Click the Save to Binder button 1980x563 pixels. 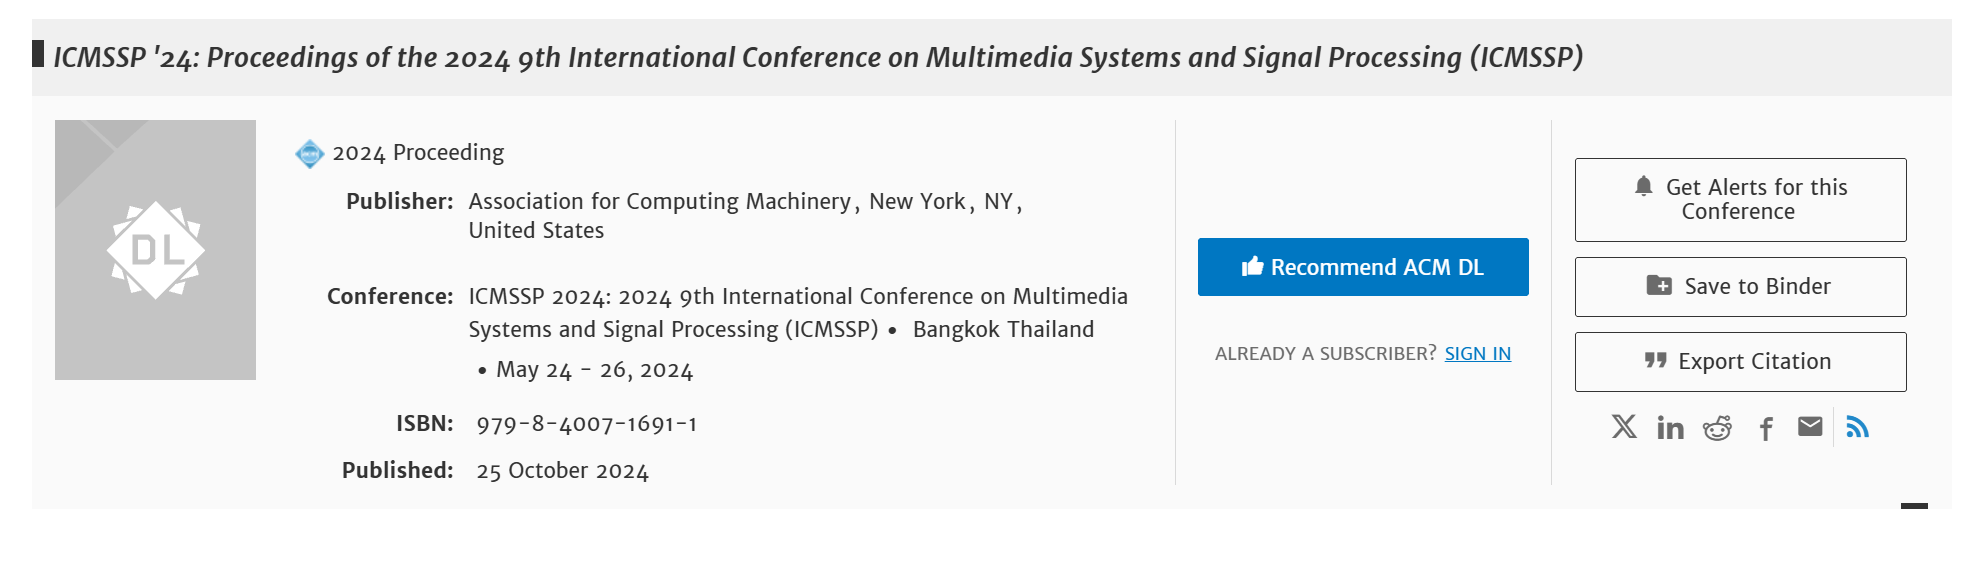[1740, 287]
